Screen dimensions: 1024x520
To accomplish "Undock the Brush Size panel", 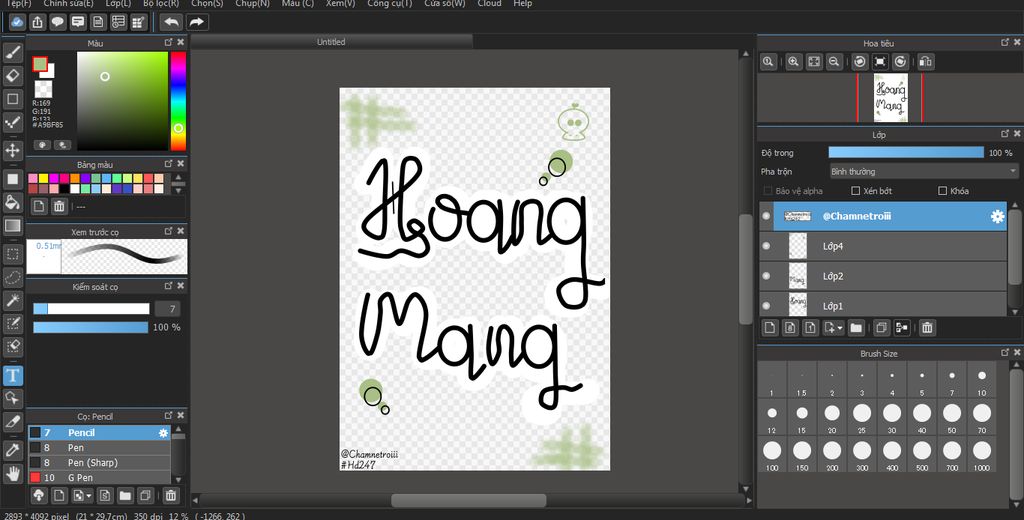I will click(x=1006, y=353).
